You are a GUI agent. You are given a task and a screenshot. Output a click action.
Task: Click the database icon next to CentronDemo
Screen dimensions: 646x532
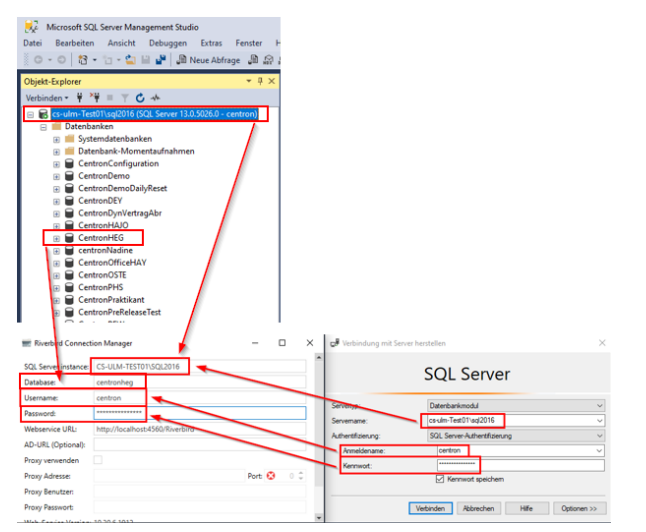(69, 176)
